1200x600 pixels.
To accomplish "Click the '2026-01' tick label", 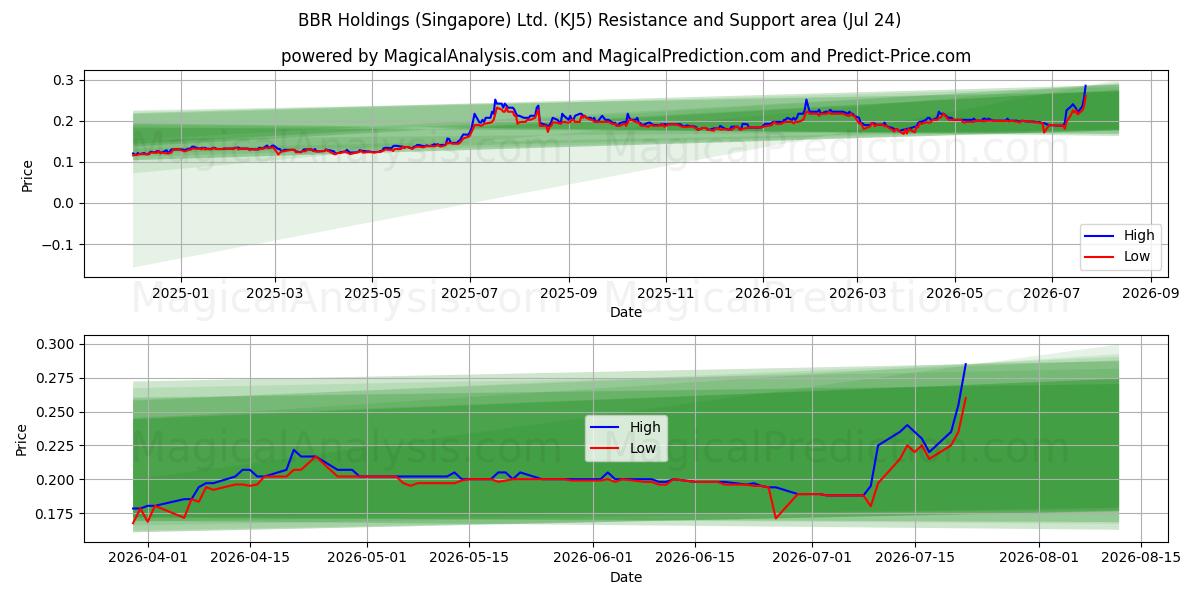I will point(763,293).
